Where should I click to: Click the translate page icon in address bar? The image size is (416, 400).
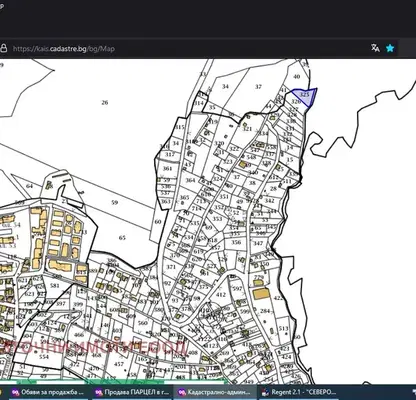(376, 48)
